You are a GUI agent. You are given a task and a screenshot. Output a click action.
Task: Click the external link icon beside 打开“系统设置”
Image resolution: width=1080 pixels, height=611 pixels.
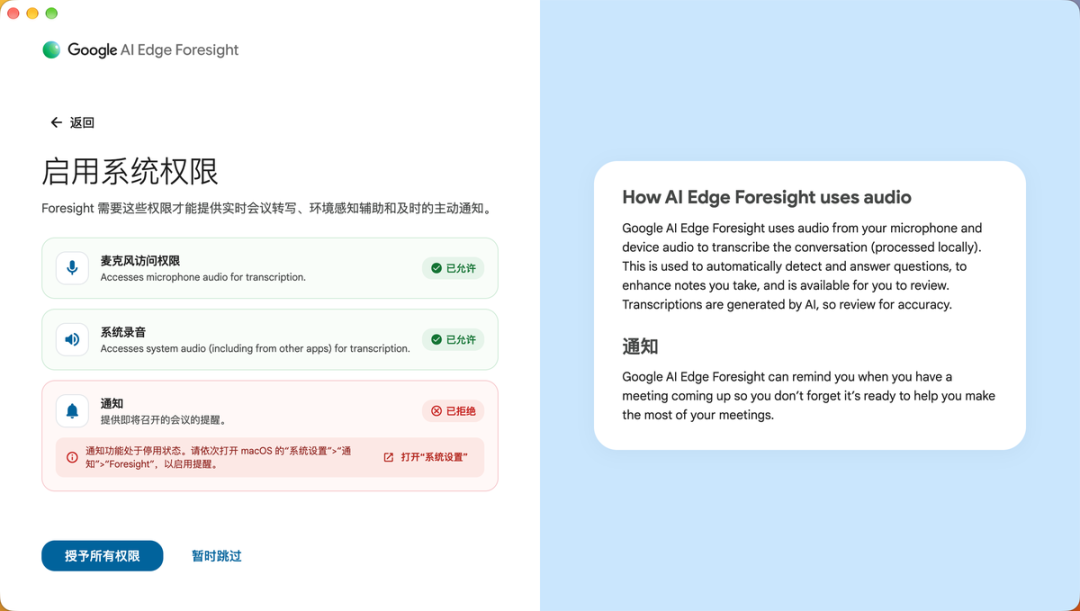388,457
